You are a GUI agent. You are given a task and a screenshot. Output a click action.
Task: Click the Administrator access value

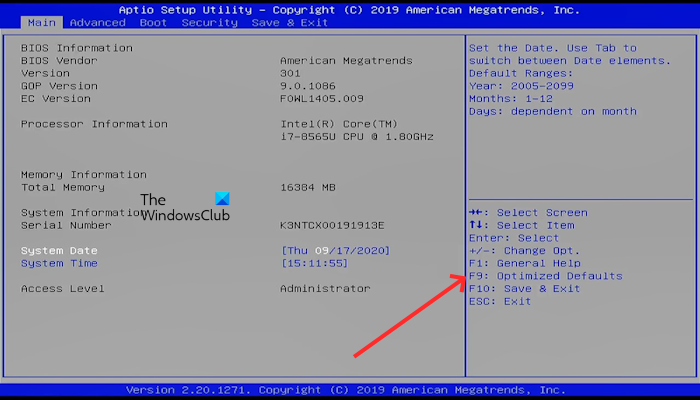325,288
